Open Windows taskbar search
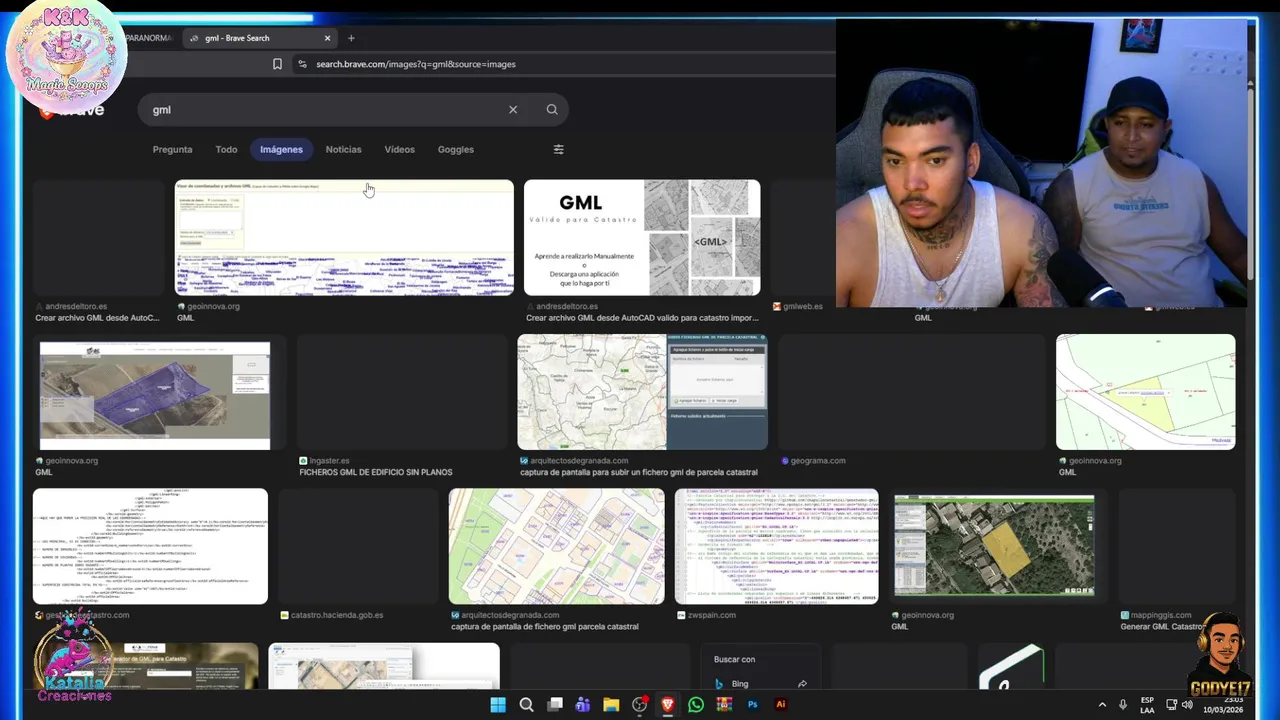The image size is (1280, 720). (x=526, y=705)
